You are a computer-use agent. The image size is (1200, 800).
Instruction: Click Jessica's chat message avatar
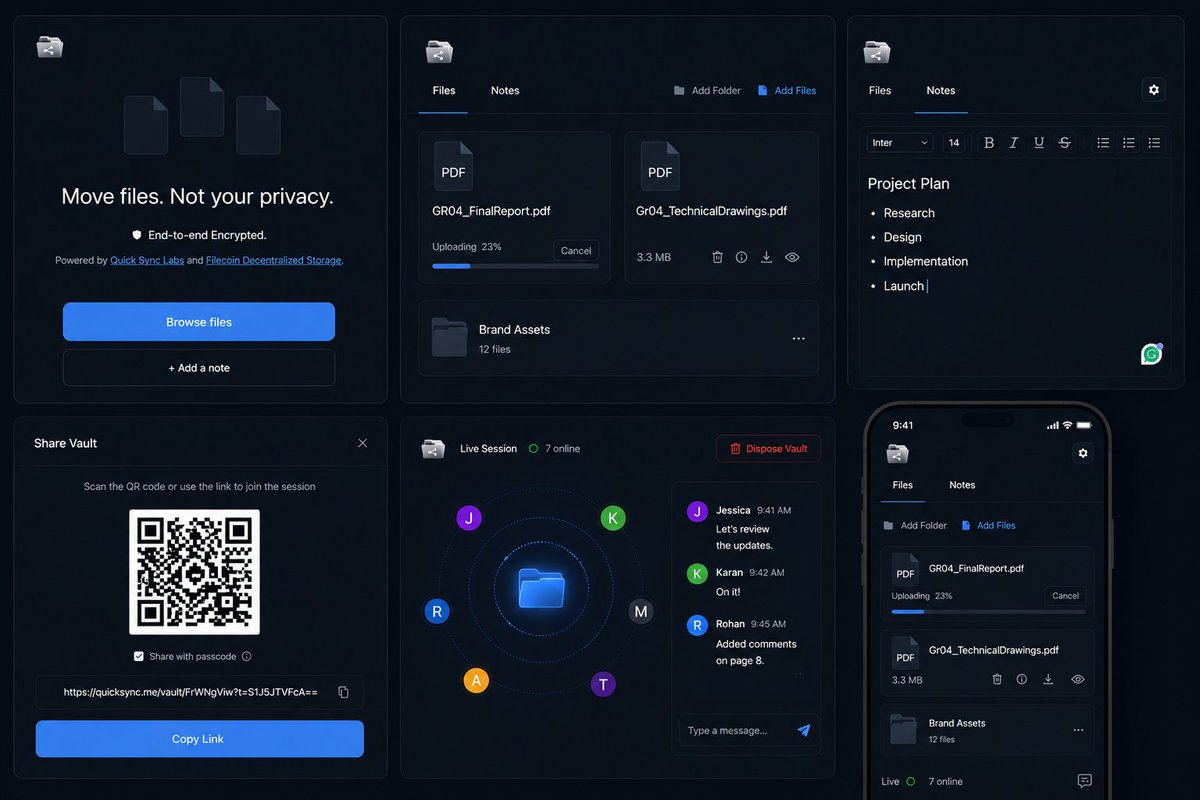click(697, 511)
